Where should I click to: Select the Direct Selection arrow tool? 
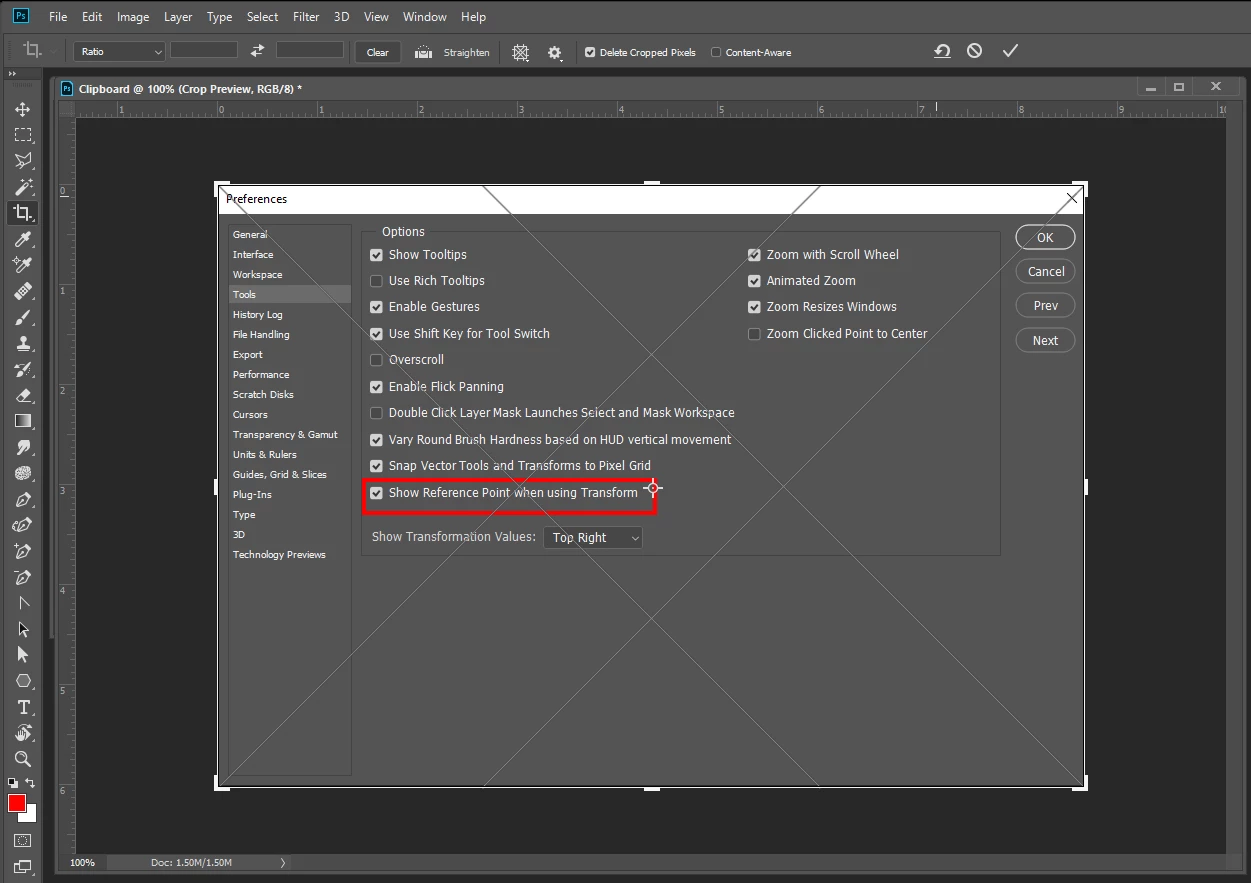(x=22, y=655)
